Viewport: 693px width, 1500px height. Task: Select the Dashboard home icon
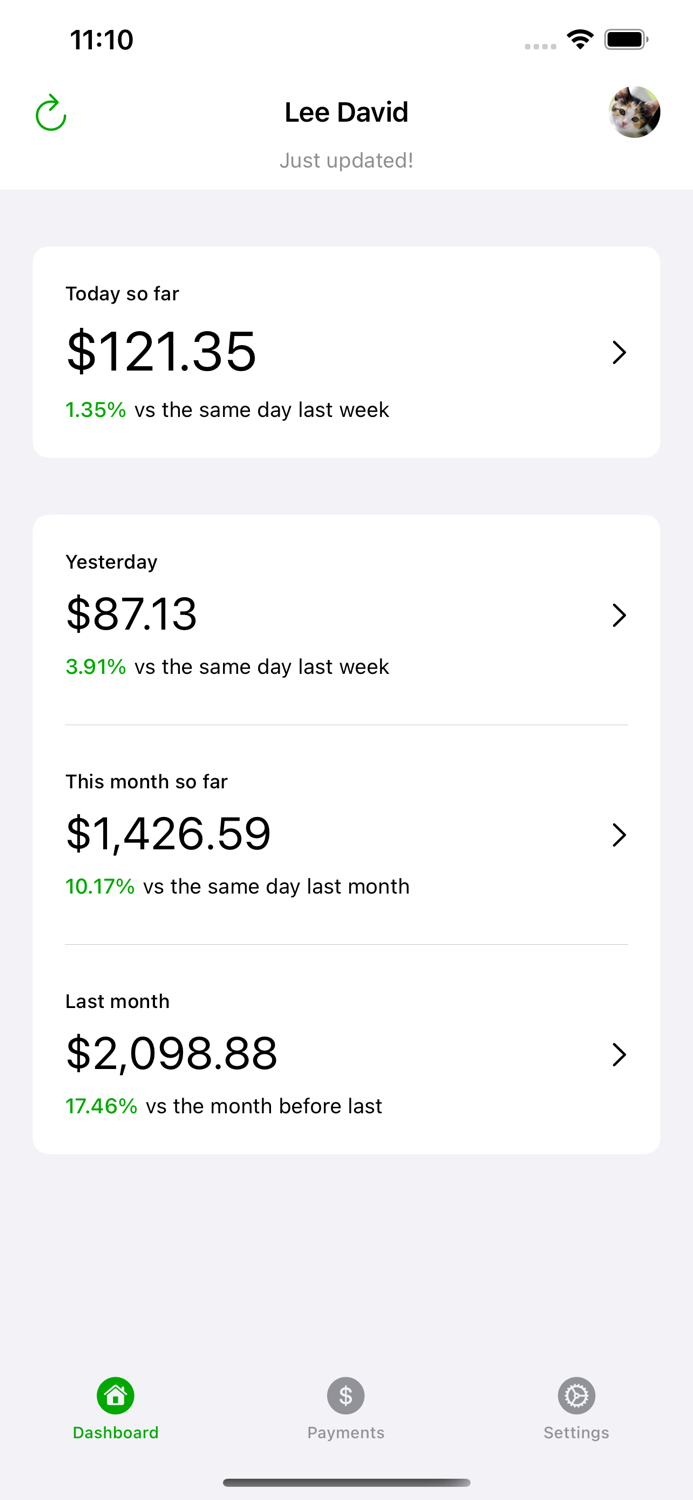116,1395
